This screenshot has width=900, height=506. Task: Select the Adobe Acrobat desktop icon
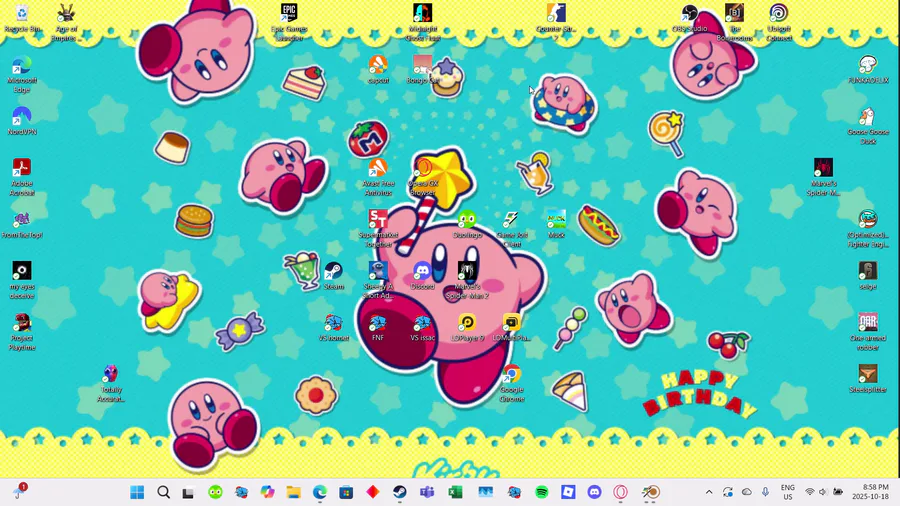click(22, 178)
